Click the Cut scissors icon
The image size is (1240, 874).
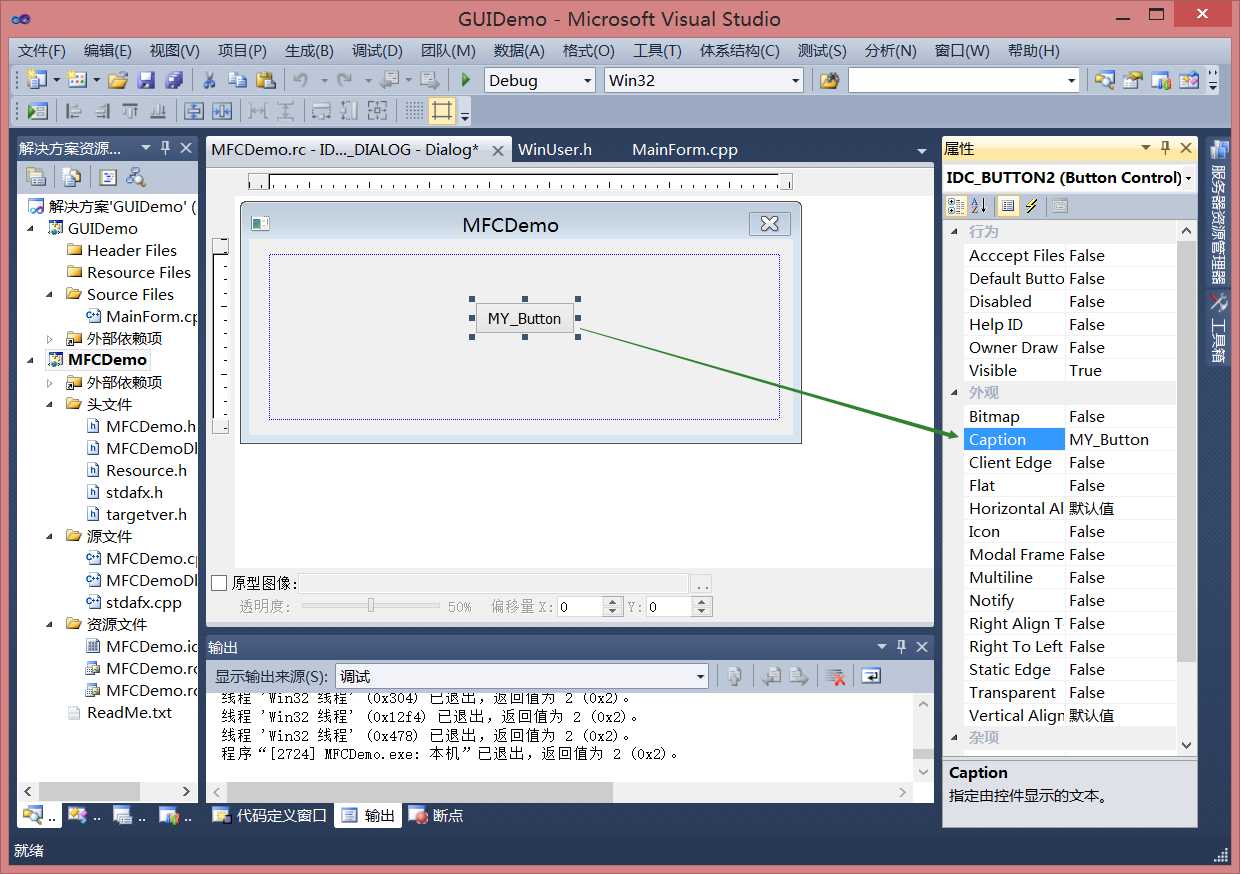pyautogui.click(x=209, y=81)
